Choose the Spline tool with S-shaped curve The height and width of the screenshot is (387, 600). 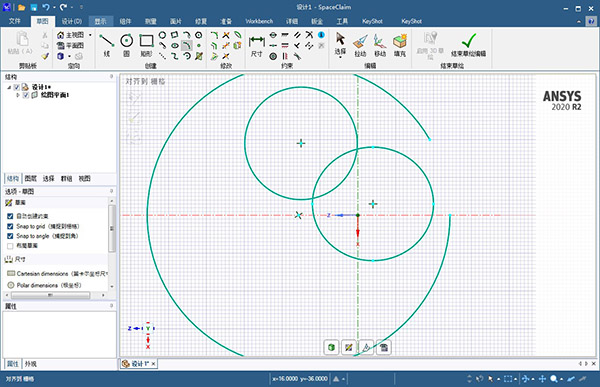[174, 56]
